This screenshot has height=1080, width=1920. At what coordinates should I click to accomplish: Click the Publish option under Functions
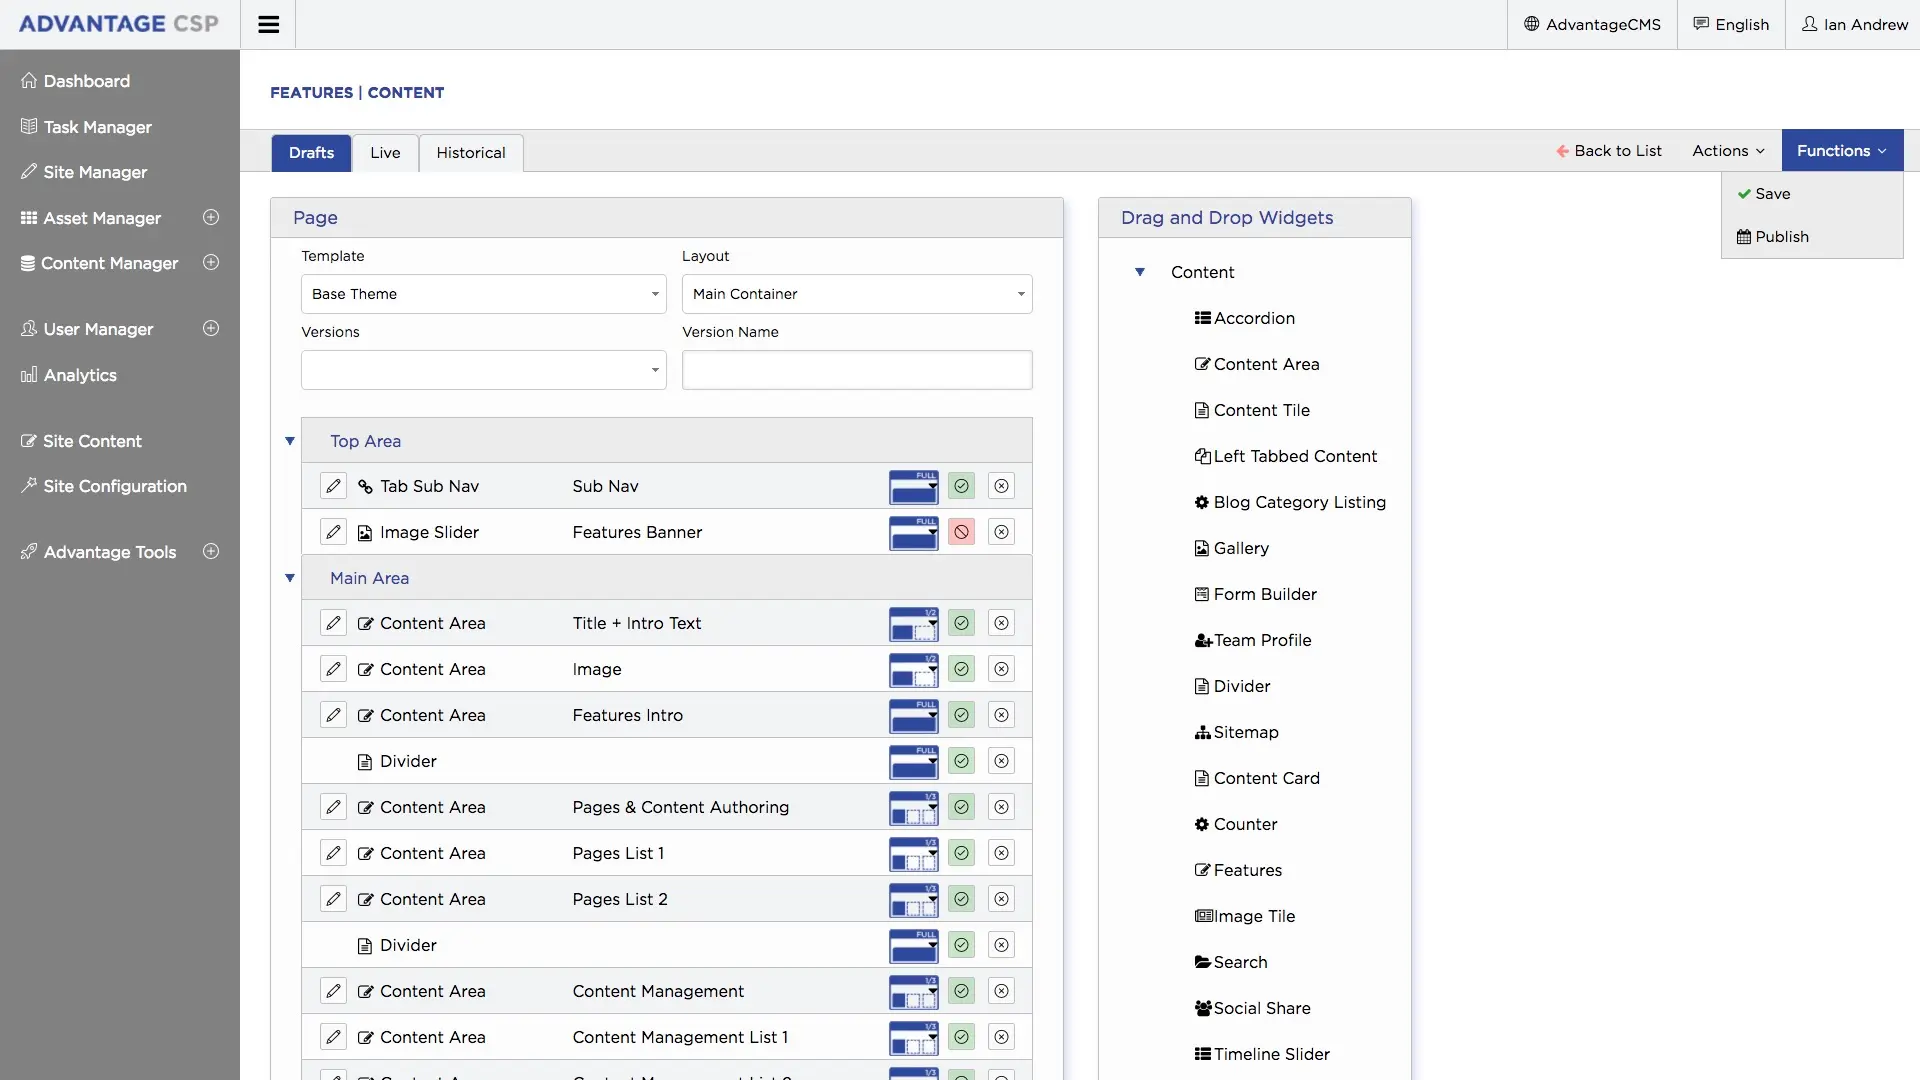click(x=1782, y=236)
